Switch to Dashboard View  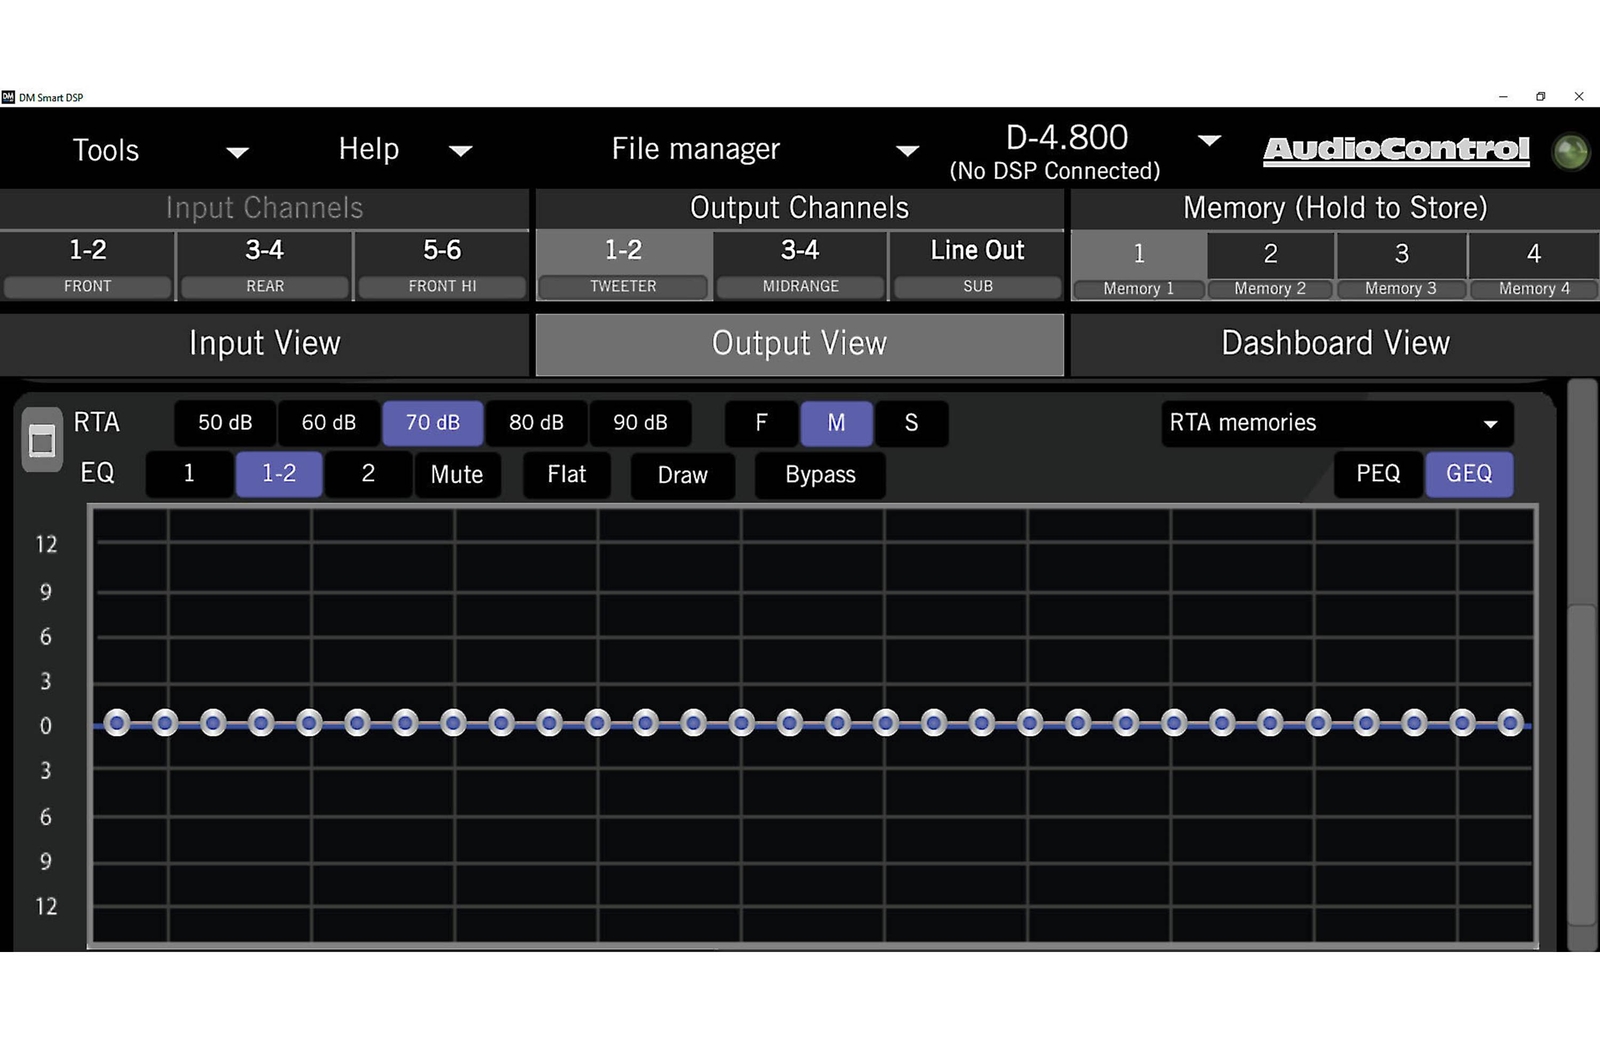coord(1335,344)
